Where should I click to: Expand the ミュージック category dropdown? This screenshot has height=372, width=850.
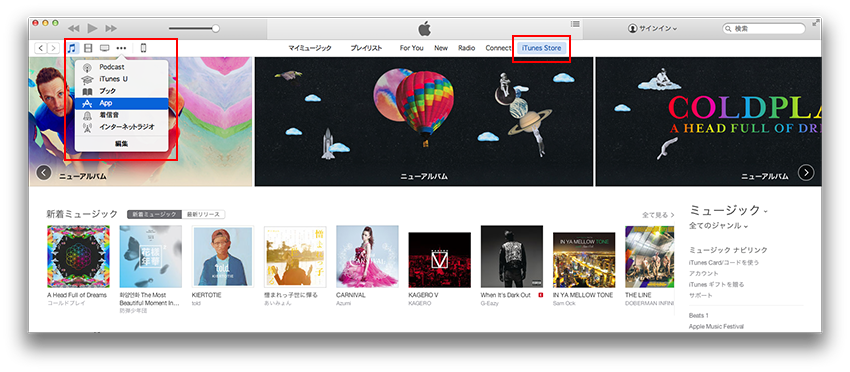729,210
